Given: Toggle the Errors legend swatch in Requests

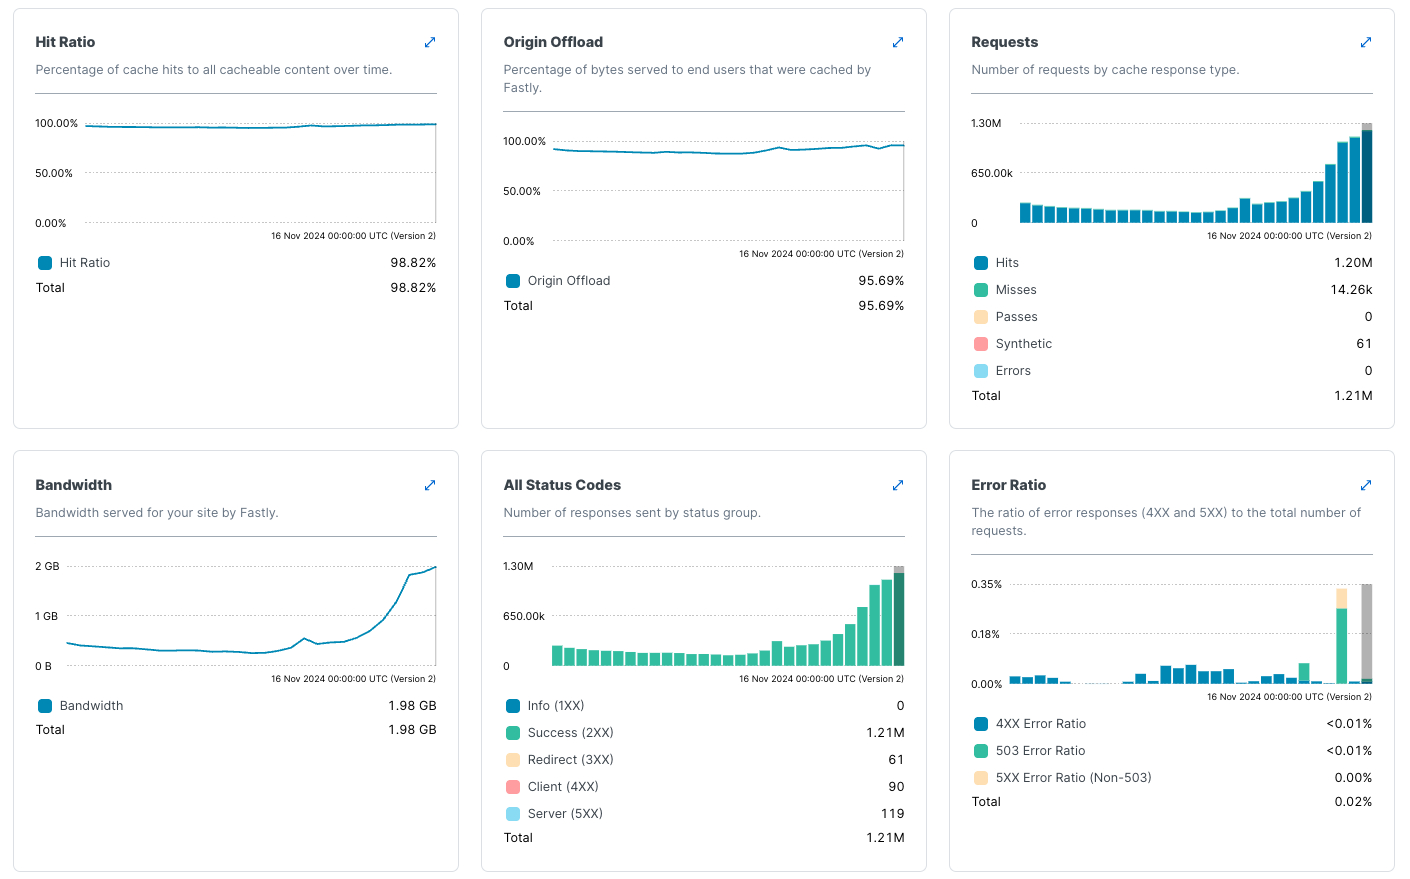Looking at the screenshot, I should (981, 371).
